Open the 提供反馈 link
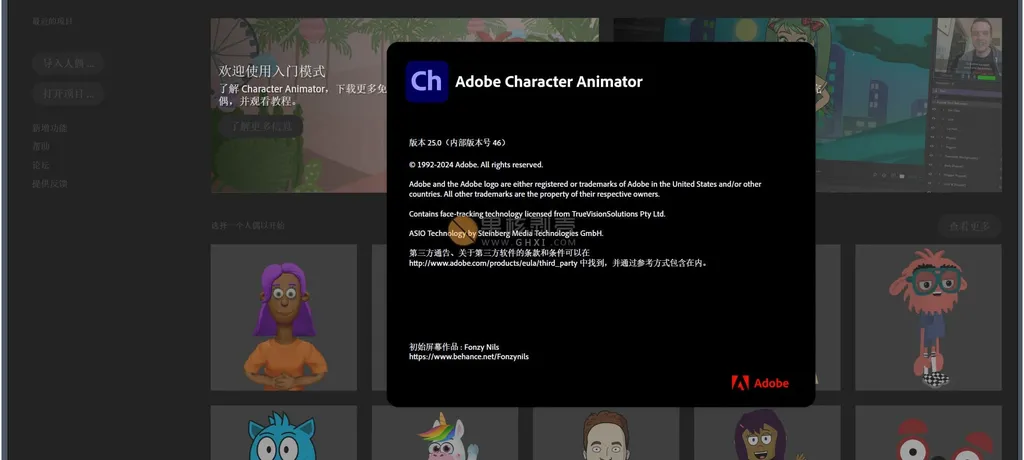1024x460 pixels. point(50,184)
